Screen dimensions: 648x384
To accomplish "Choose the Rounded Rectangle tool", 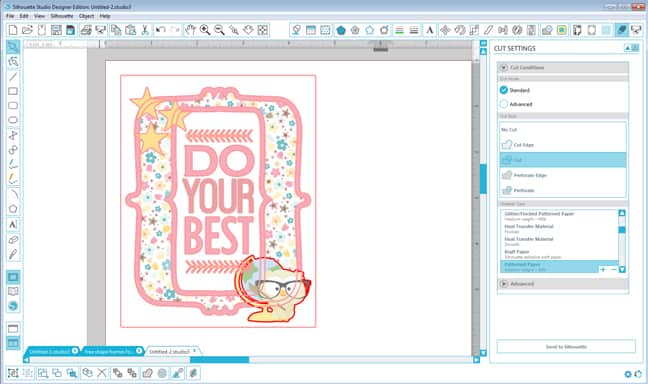I will pyautogui.click(x=13, y=105).
